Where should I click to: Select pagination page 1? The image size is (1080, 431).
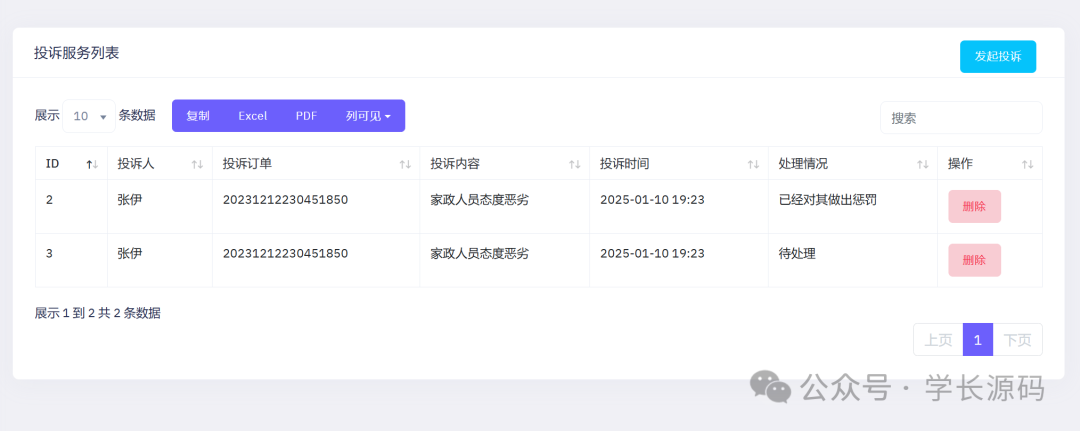pos(978,339)
